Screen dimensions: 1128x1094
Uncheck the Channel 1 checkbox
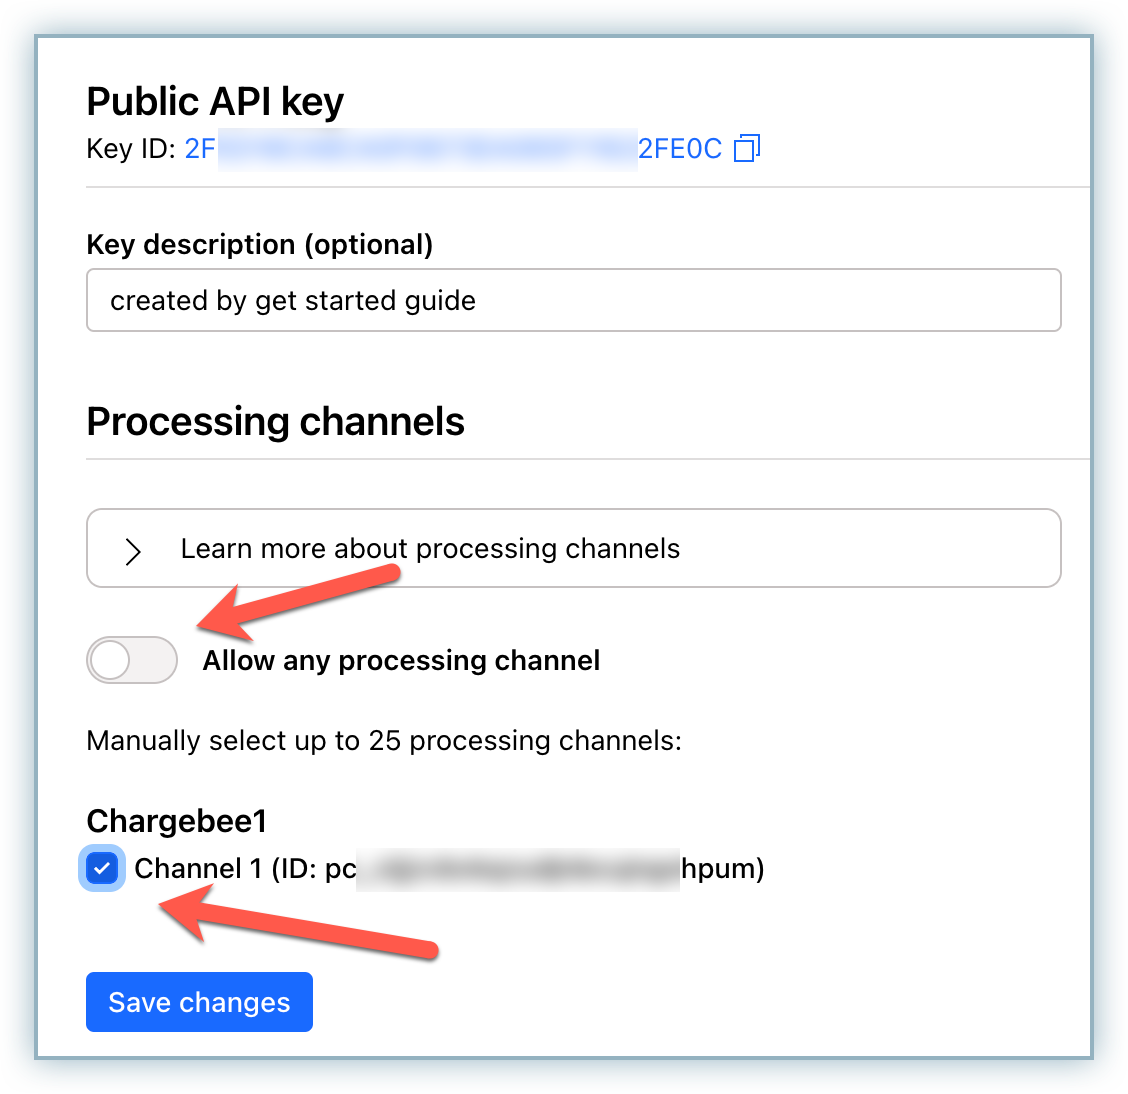coord(102,868)
